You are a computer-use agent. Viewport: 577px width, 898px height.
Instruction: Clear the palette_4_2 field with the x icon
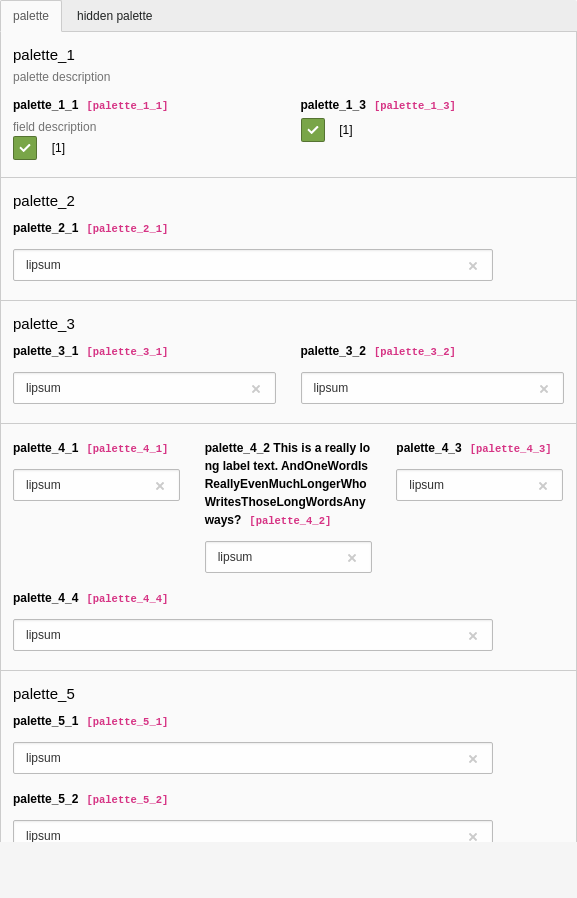(352, 558)
